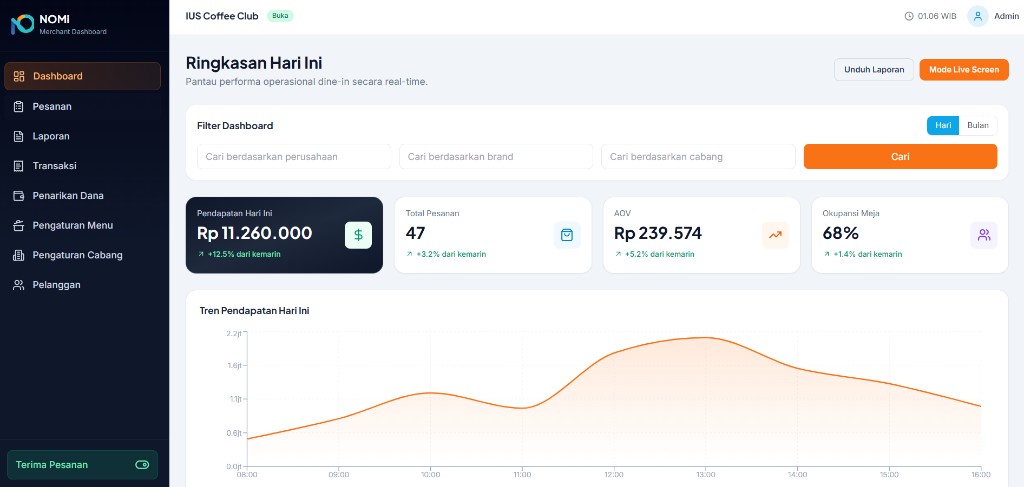Open the Transaksi menu item

(82, 166)
